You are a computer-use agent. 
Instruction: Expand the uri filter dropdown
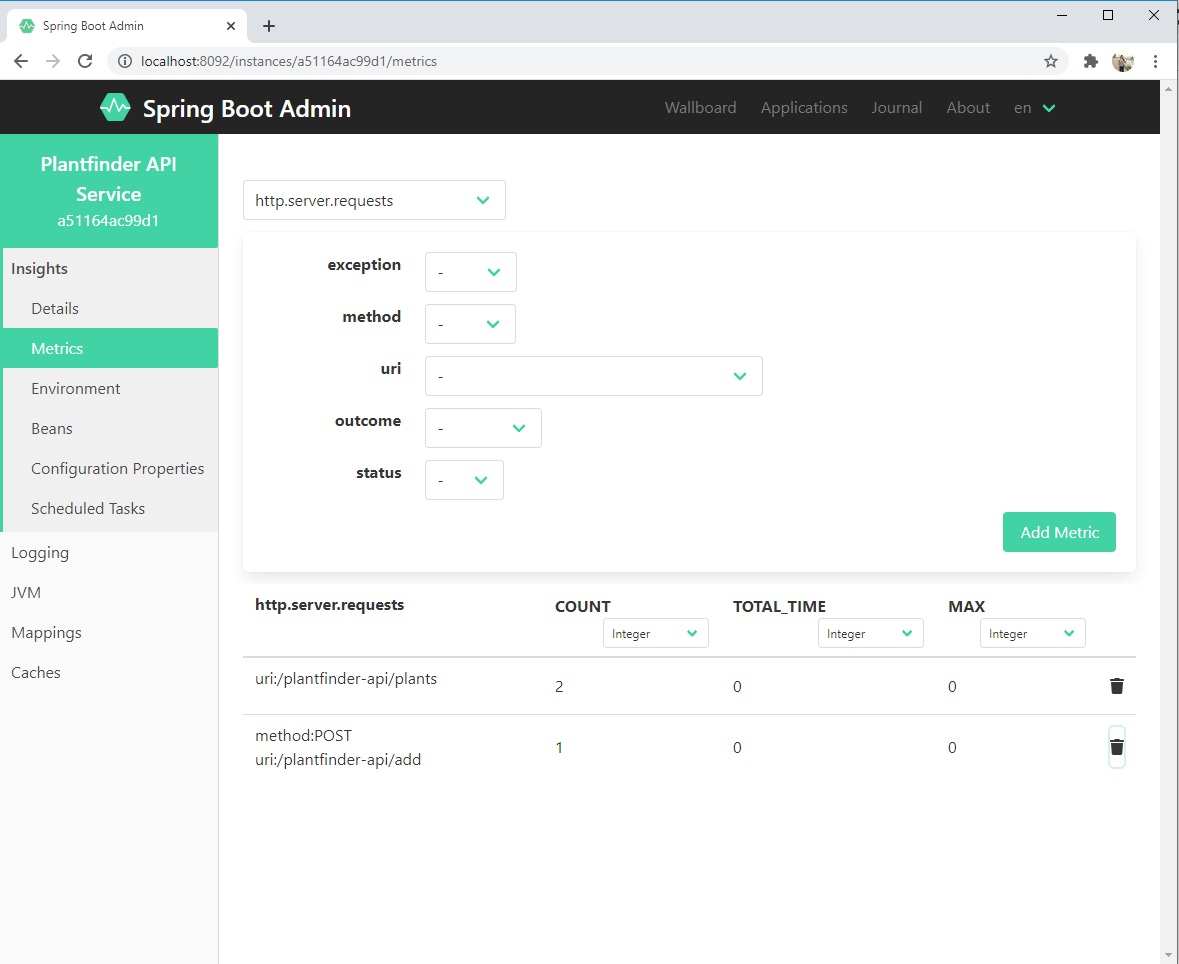click(594, 376)
